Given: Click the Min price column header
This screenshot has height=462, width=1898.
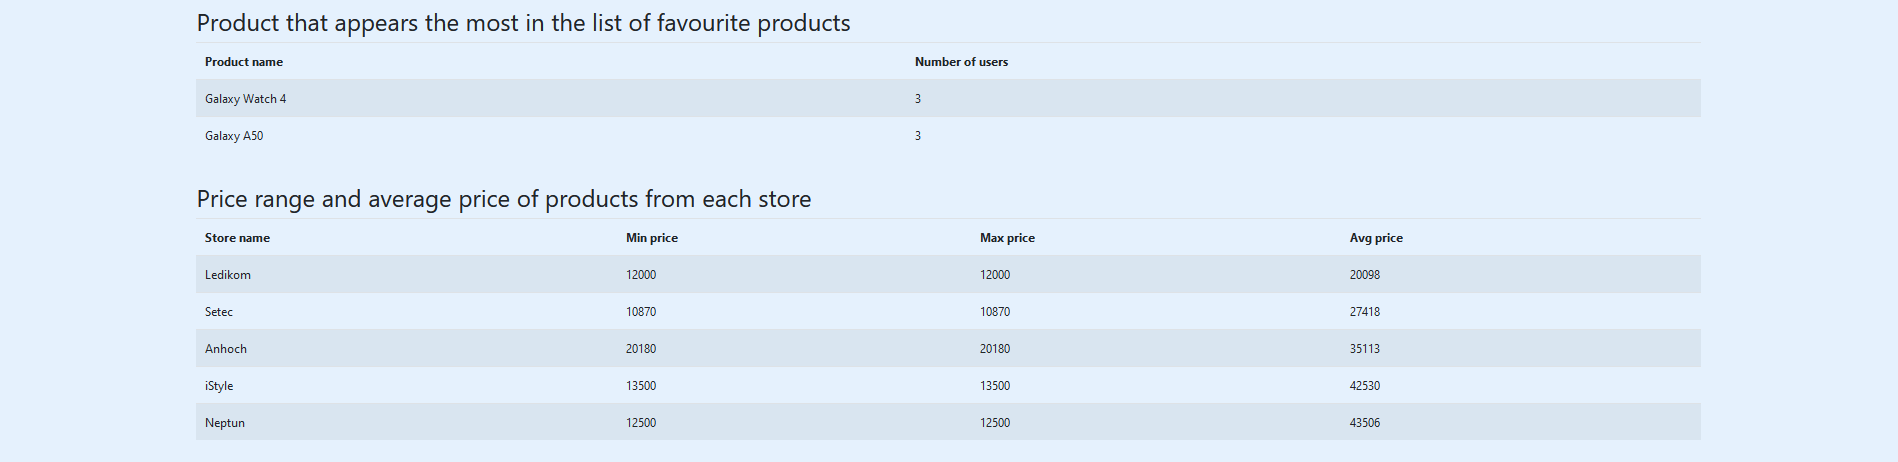Looking at the screenshot, I should pyautogui.click(x=652, y=238).
